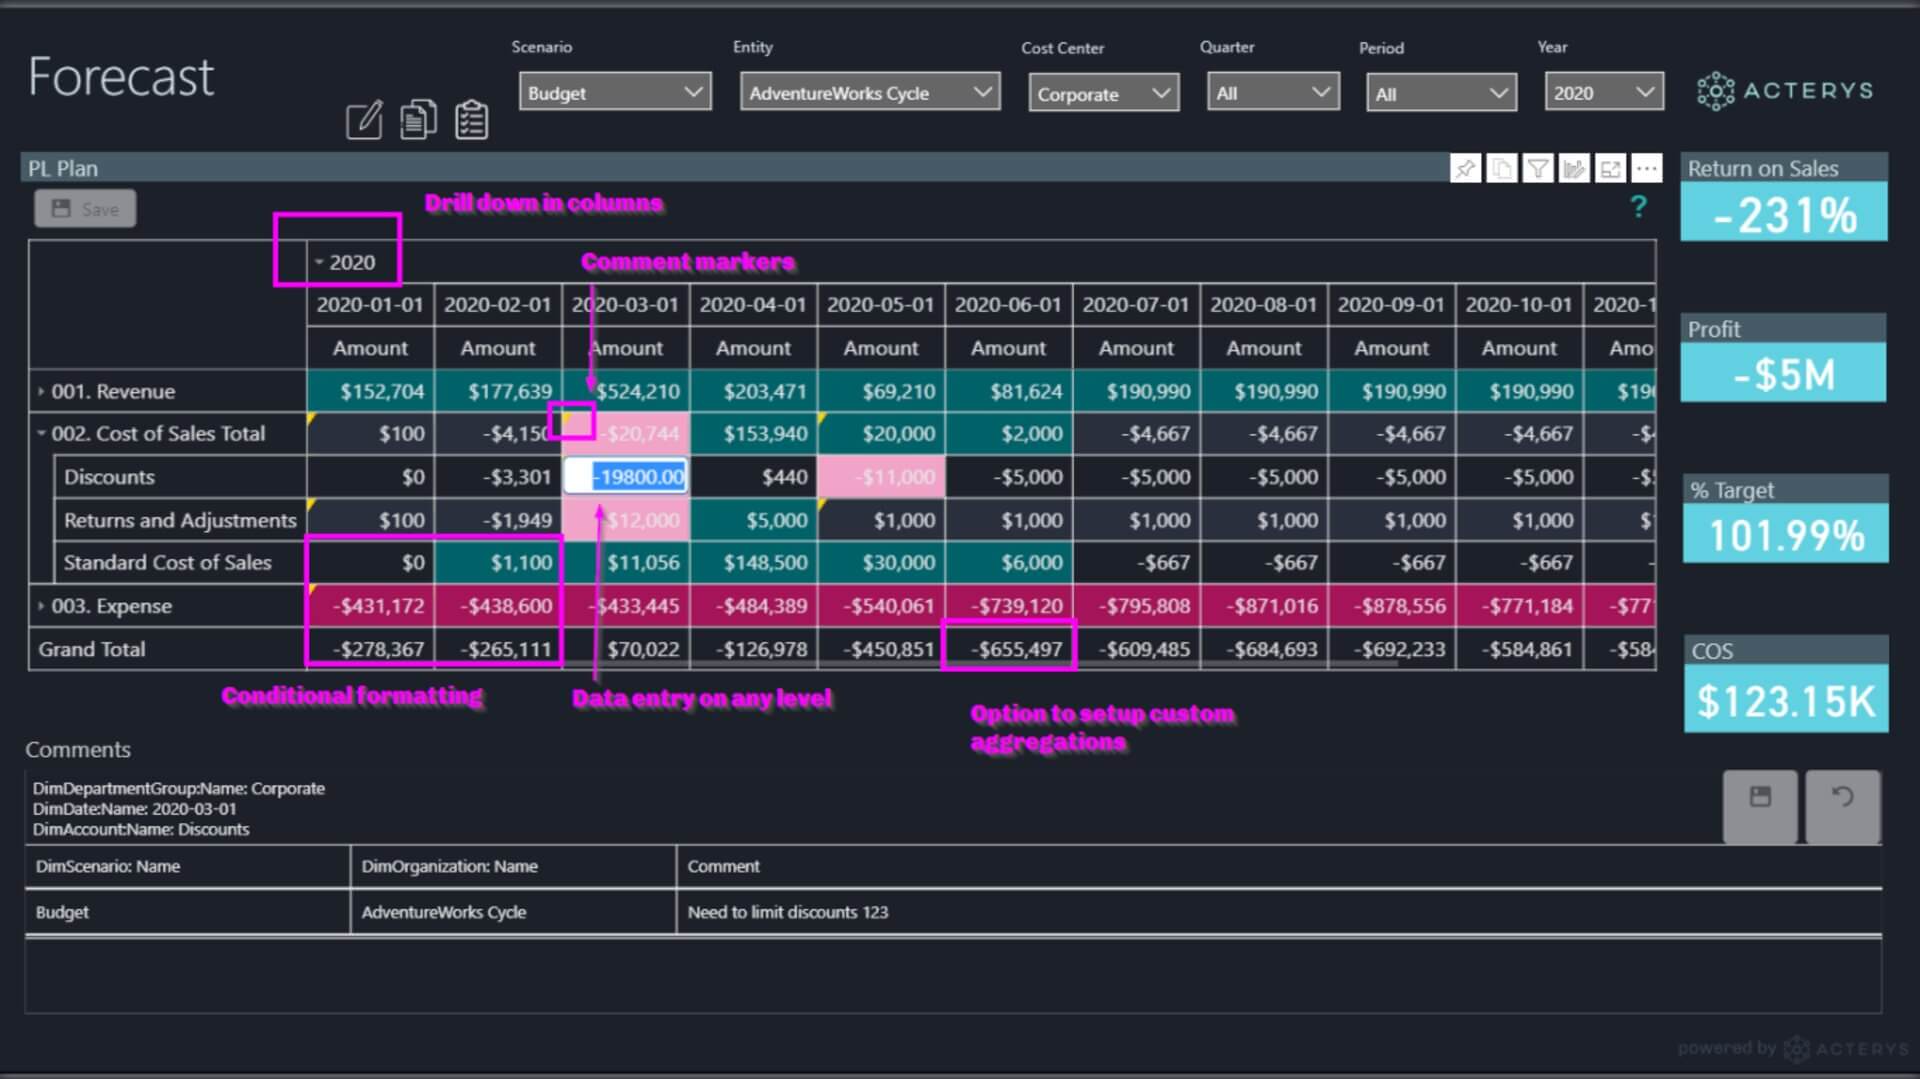Click the Grand Total row label
This screenshot has height=1079, width=1920.
pos(91,649)
